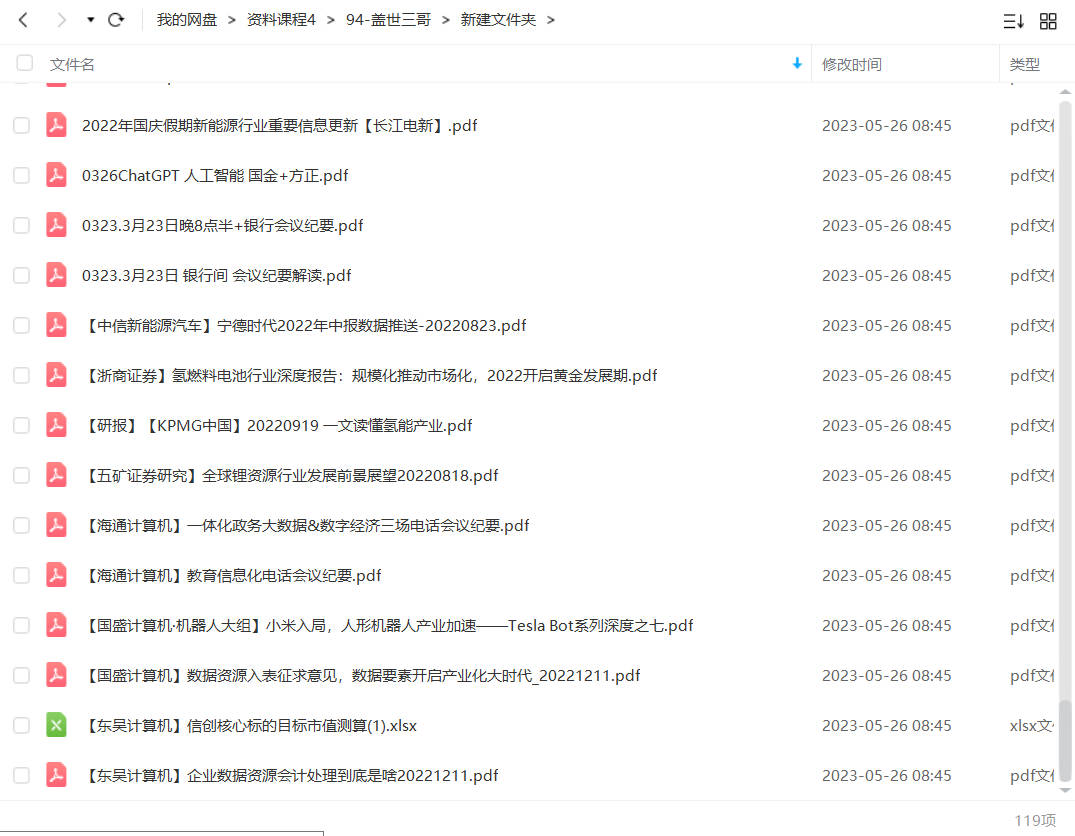
Task: Select 【五矿证券研究】全球锂资源行业发展前景展望20220818.pdf
Action: [x=290, y=475]
